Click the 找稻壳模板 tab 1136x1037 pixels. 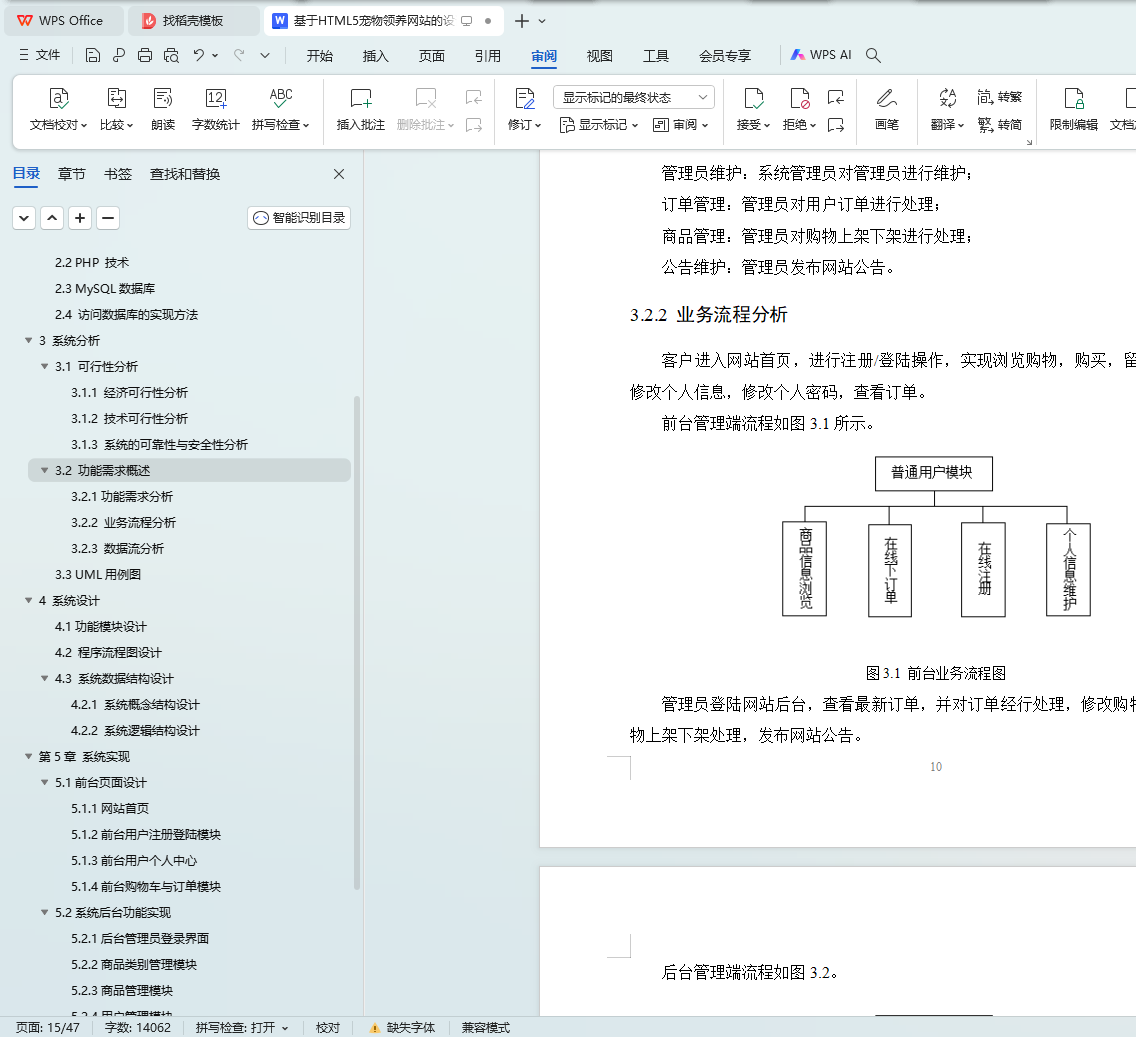tap(193, 21)
